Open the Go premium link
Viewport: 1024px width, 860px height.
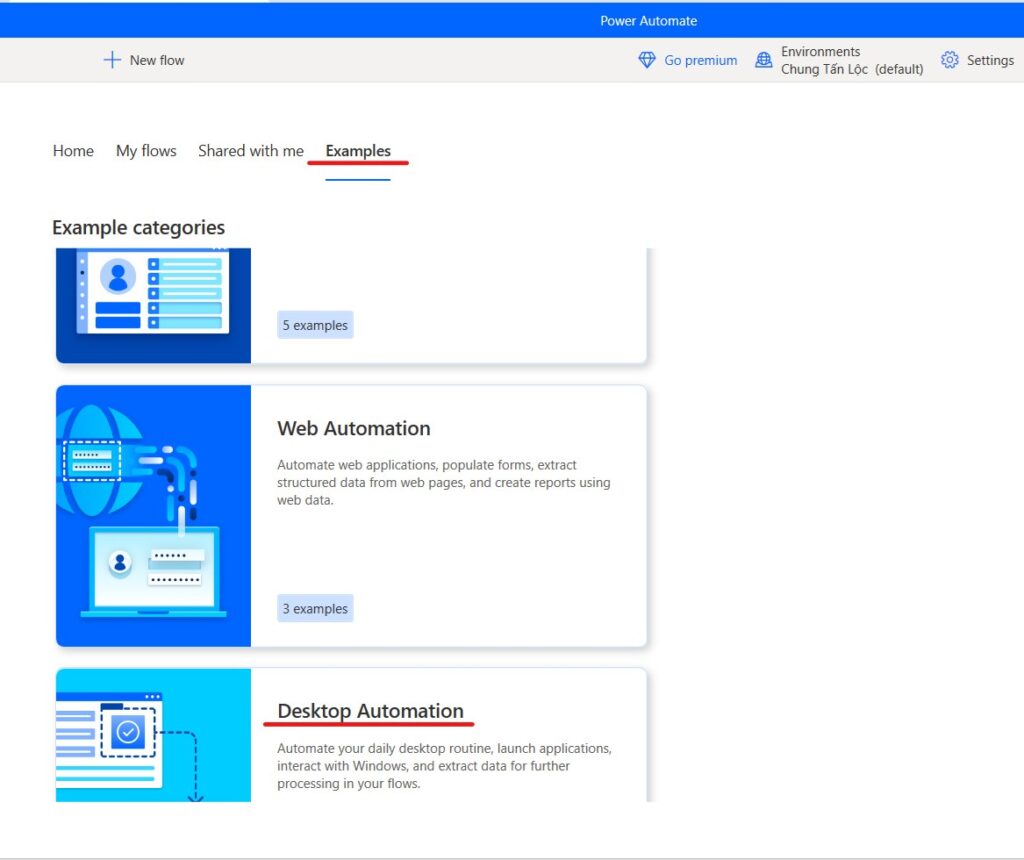click(x=700, y=60)
